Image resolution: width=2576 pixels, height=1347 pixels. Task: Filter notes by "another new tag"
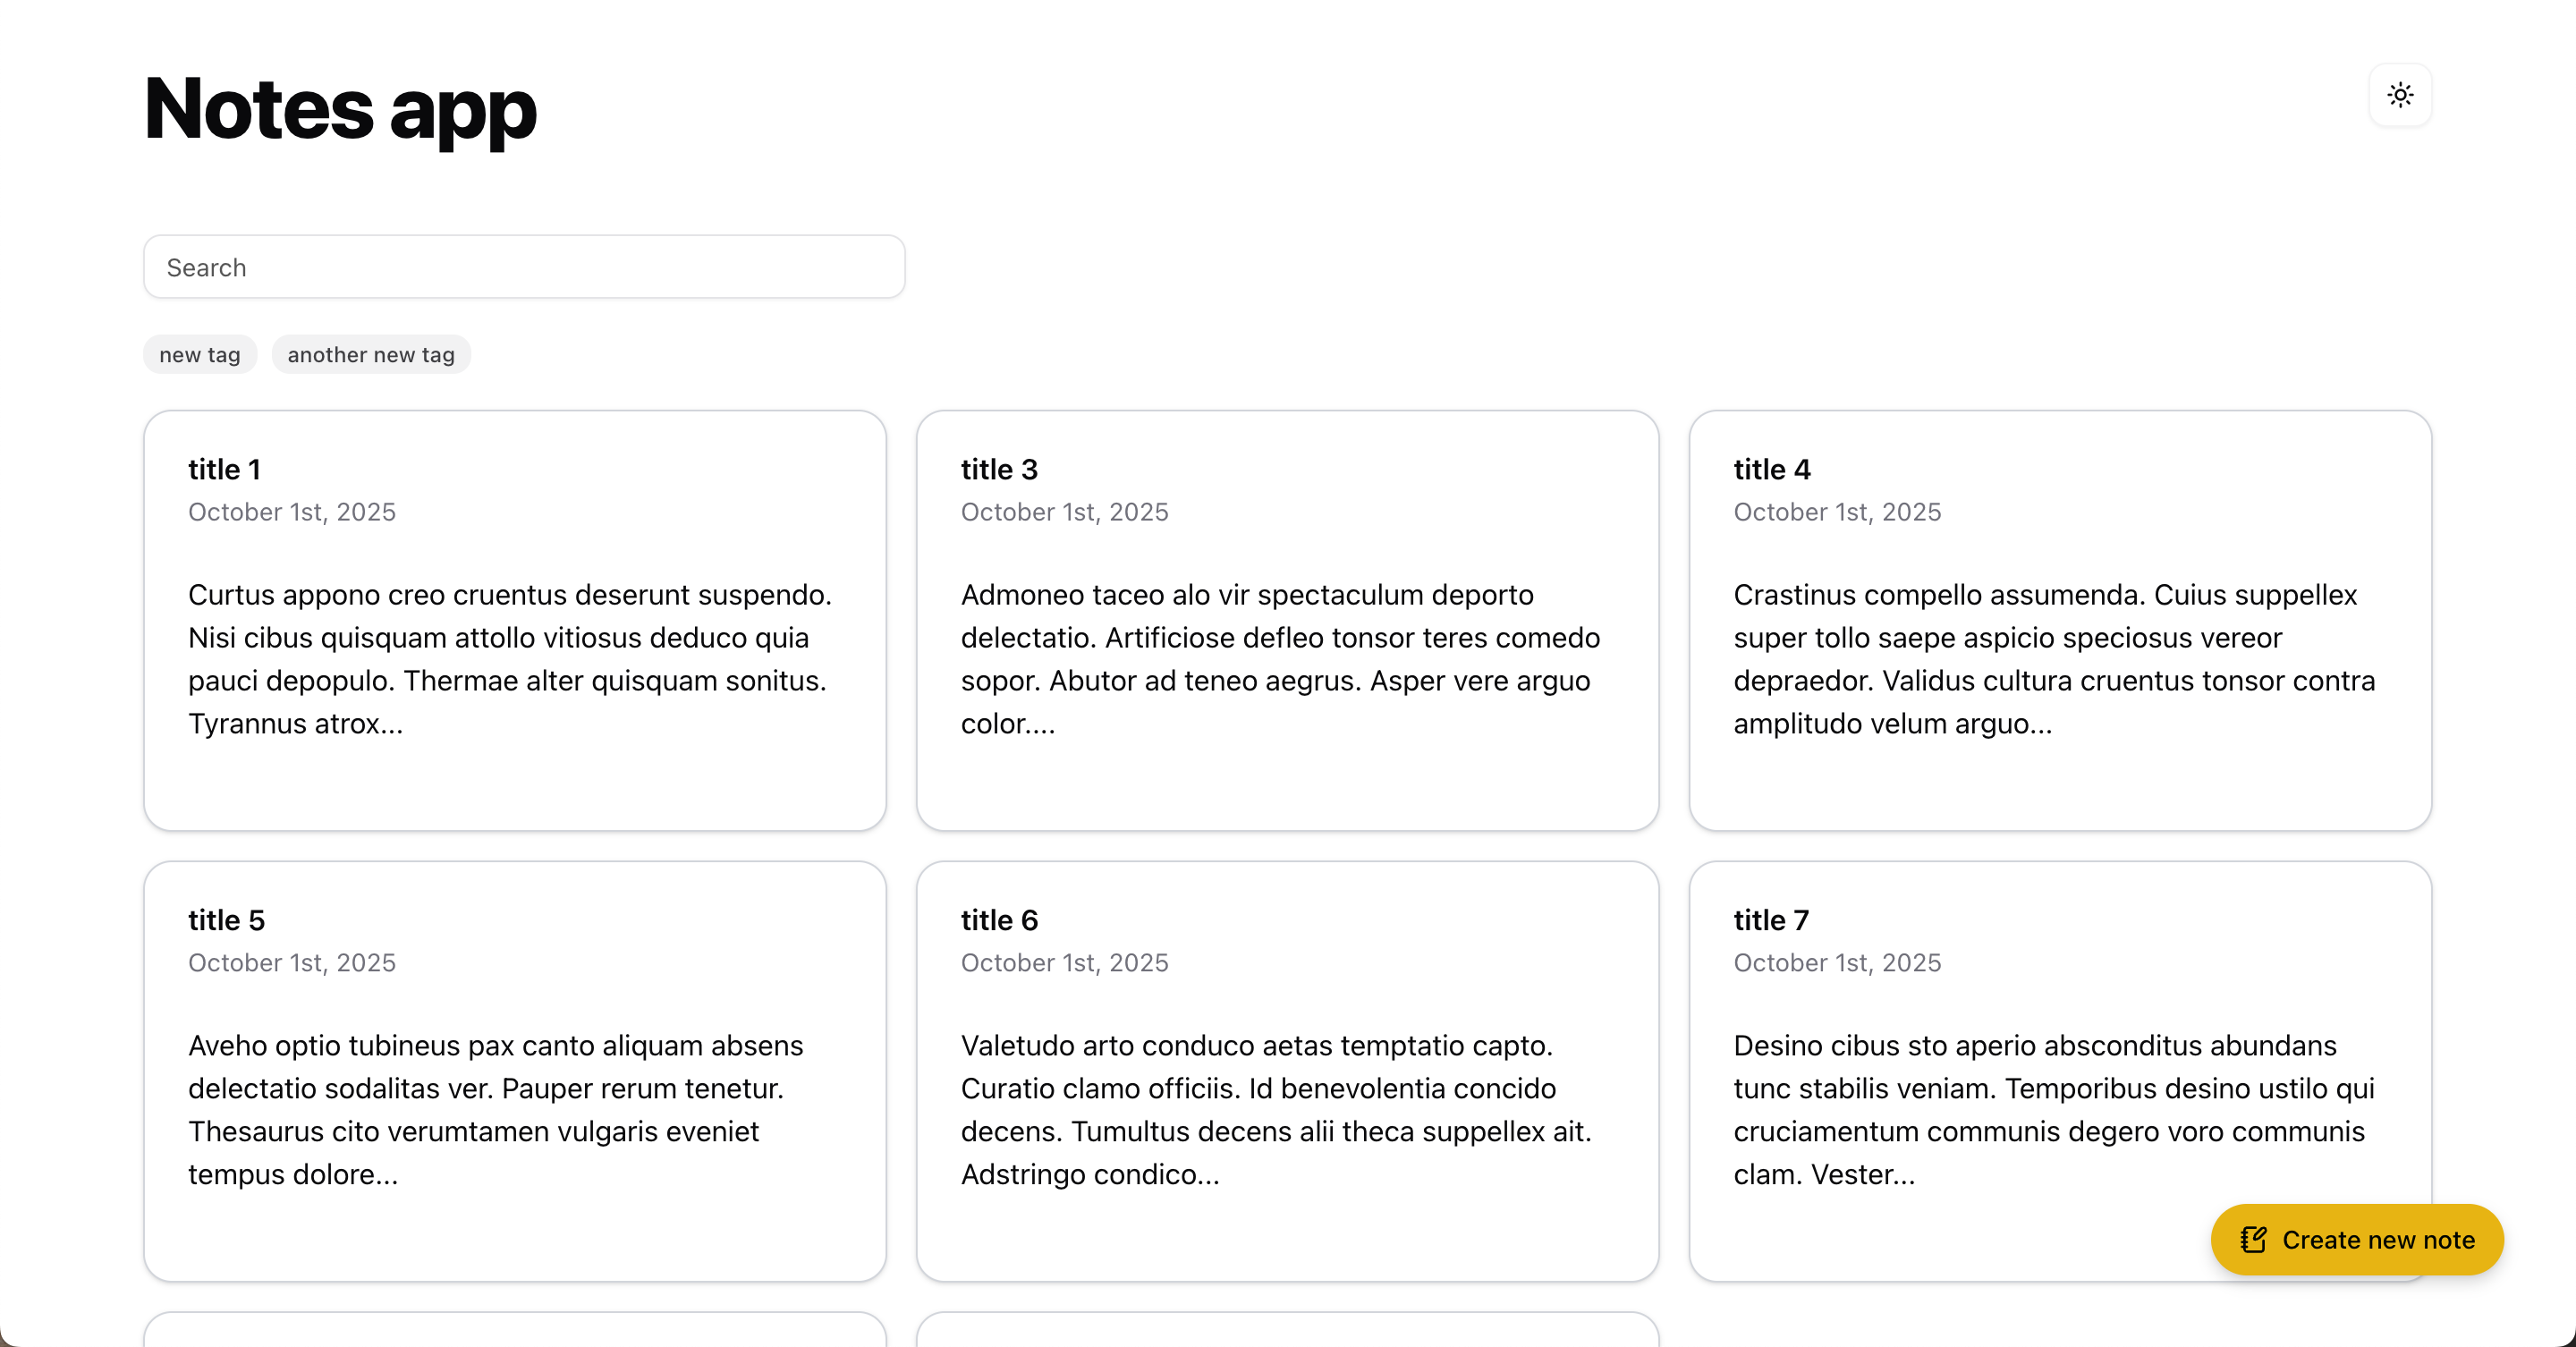pos(371,355)
